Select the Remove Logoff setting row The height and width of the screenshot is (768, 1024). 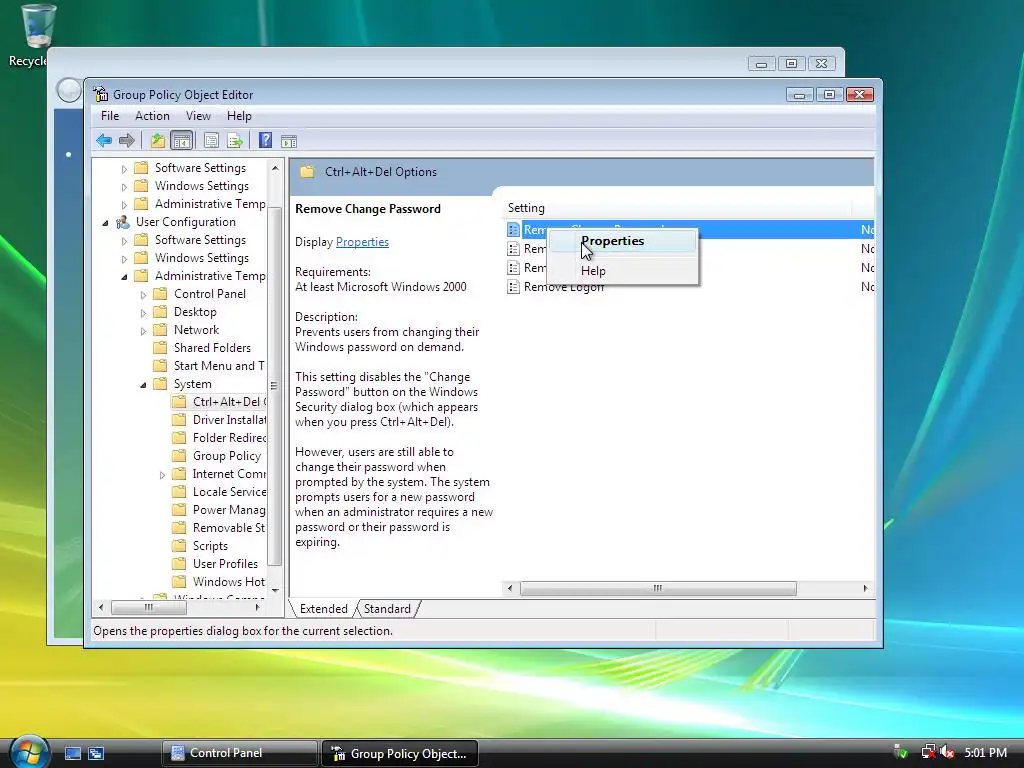[690, 287]
